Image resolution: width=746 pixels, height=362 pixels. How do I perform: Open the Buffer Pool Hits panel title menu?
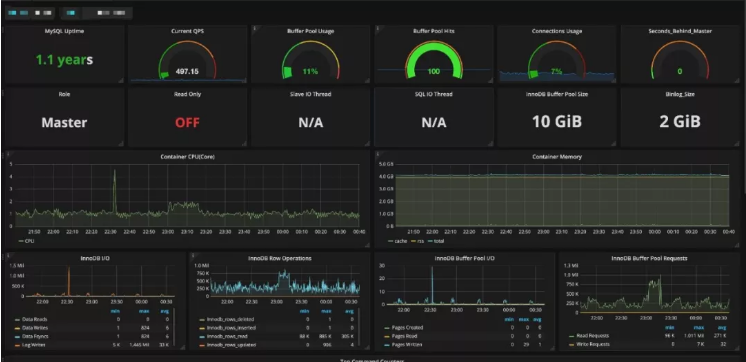click(433, 31)
